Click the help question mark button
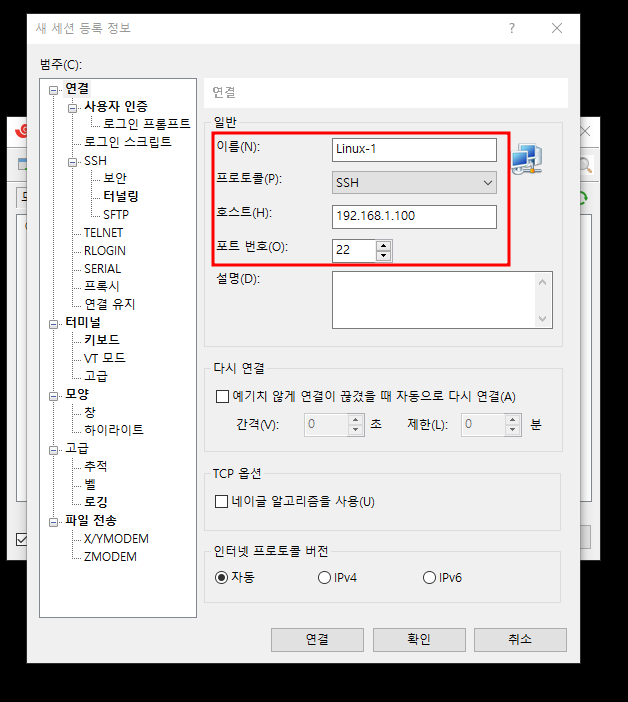The image size is (628, 702). pyautogui.click(x=512, y=28)
